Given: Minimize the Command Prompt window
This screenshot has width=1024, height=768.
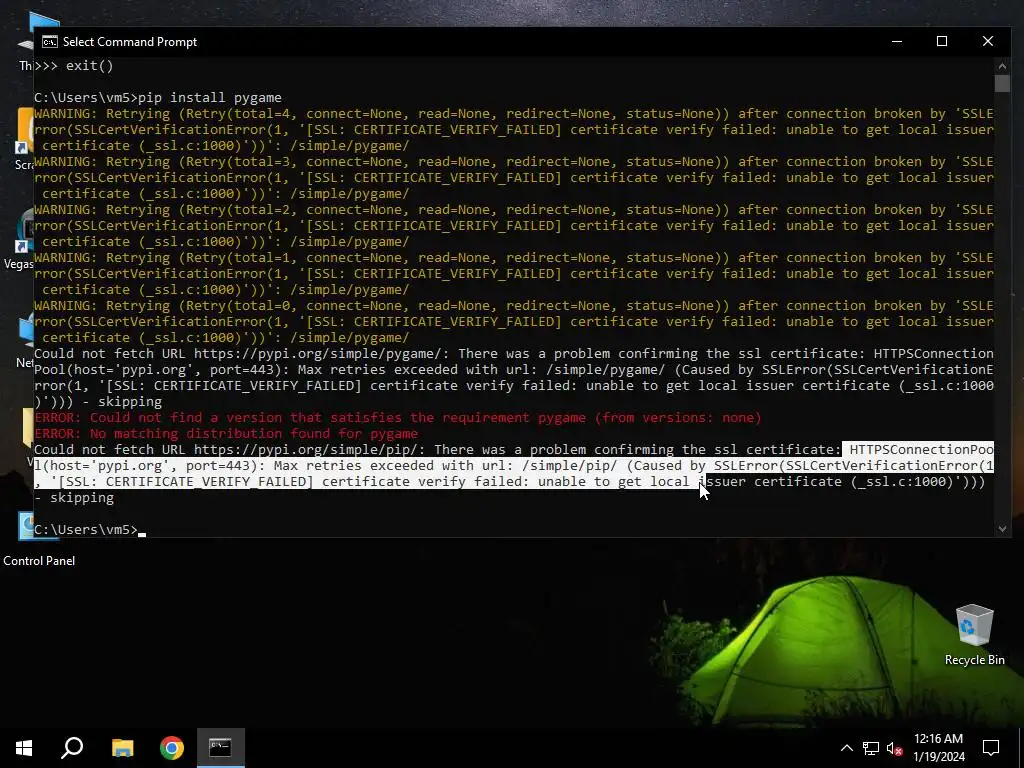Looking at the screenshot, I should click(897, 41).
